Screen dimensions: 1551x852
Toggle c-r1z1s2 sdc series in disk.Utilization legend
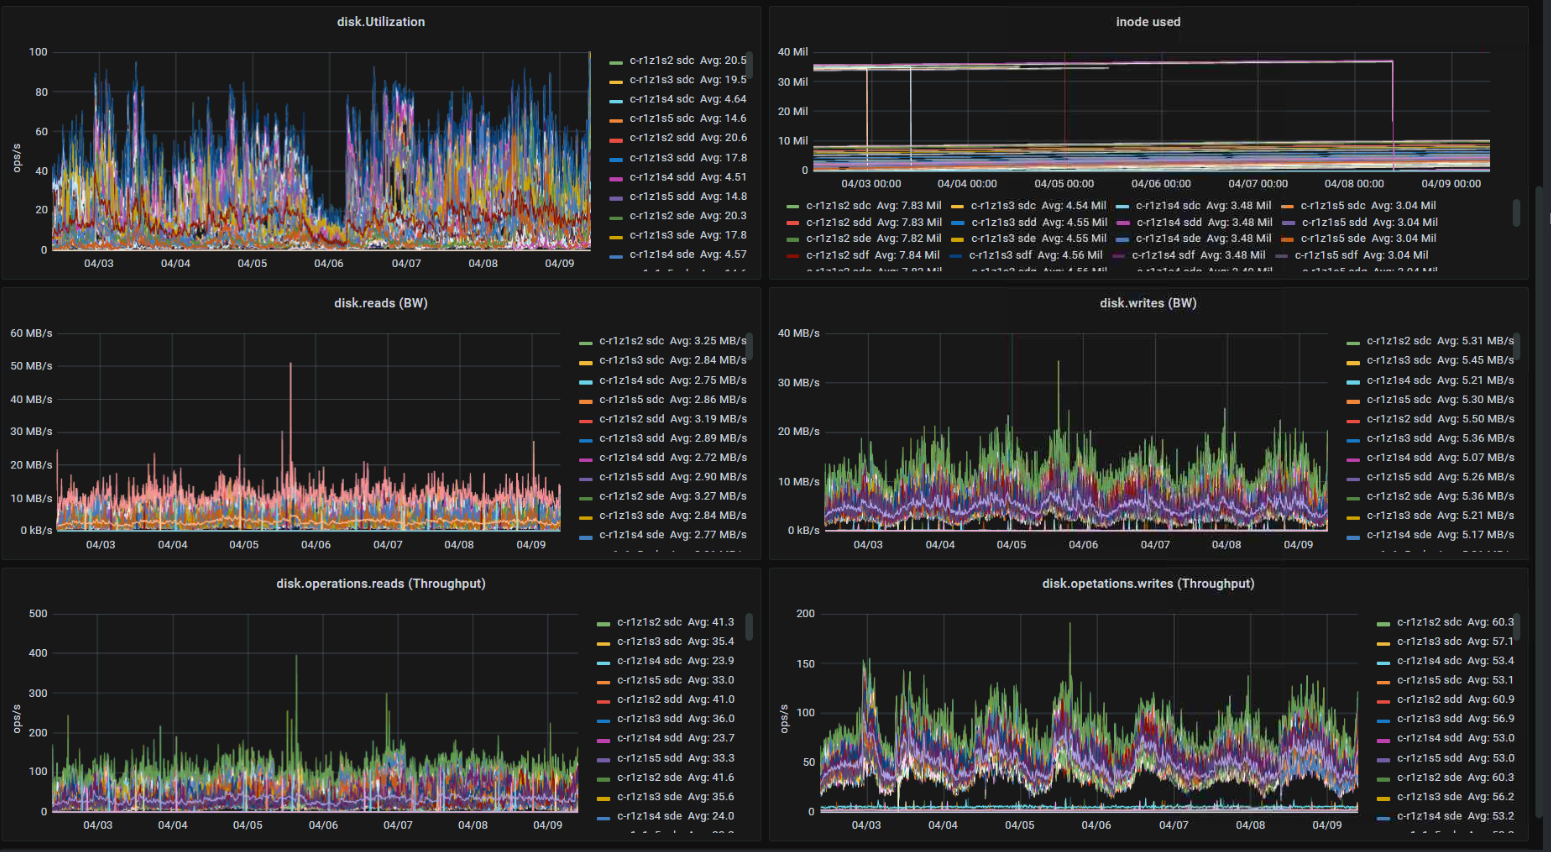[x=661, y=61]
